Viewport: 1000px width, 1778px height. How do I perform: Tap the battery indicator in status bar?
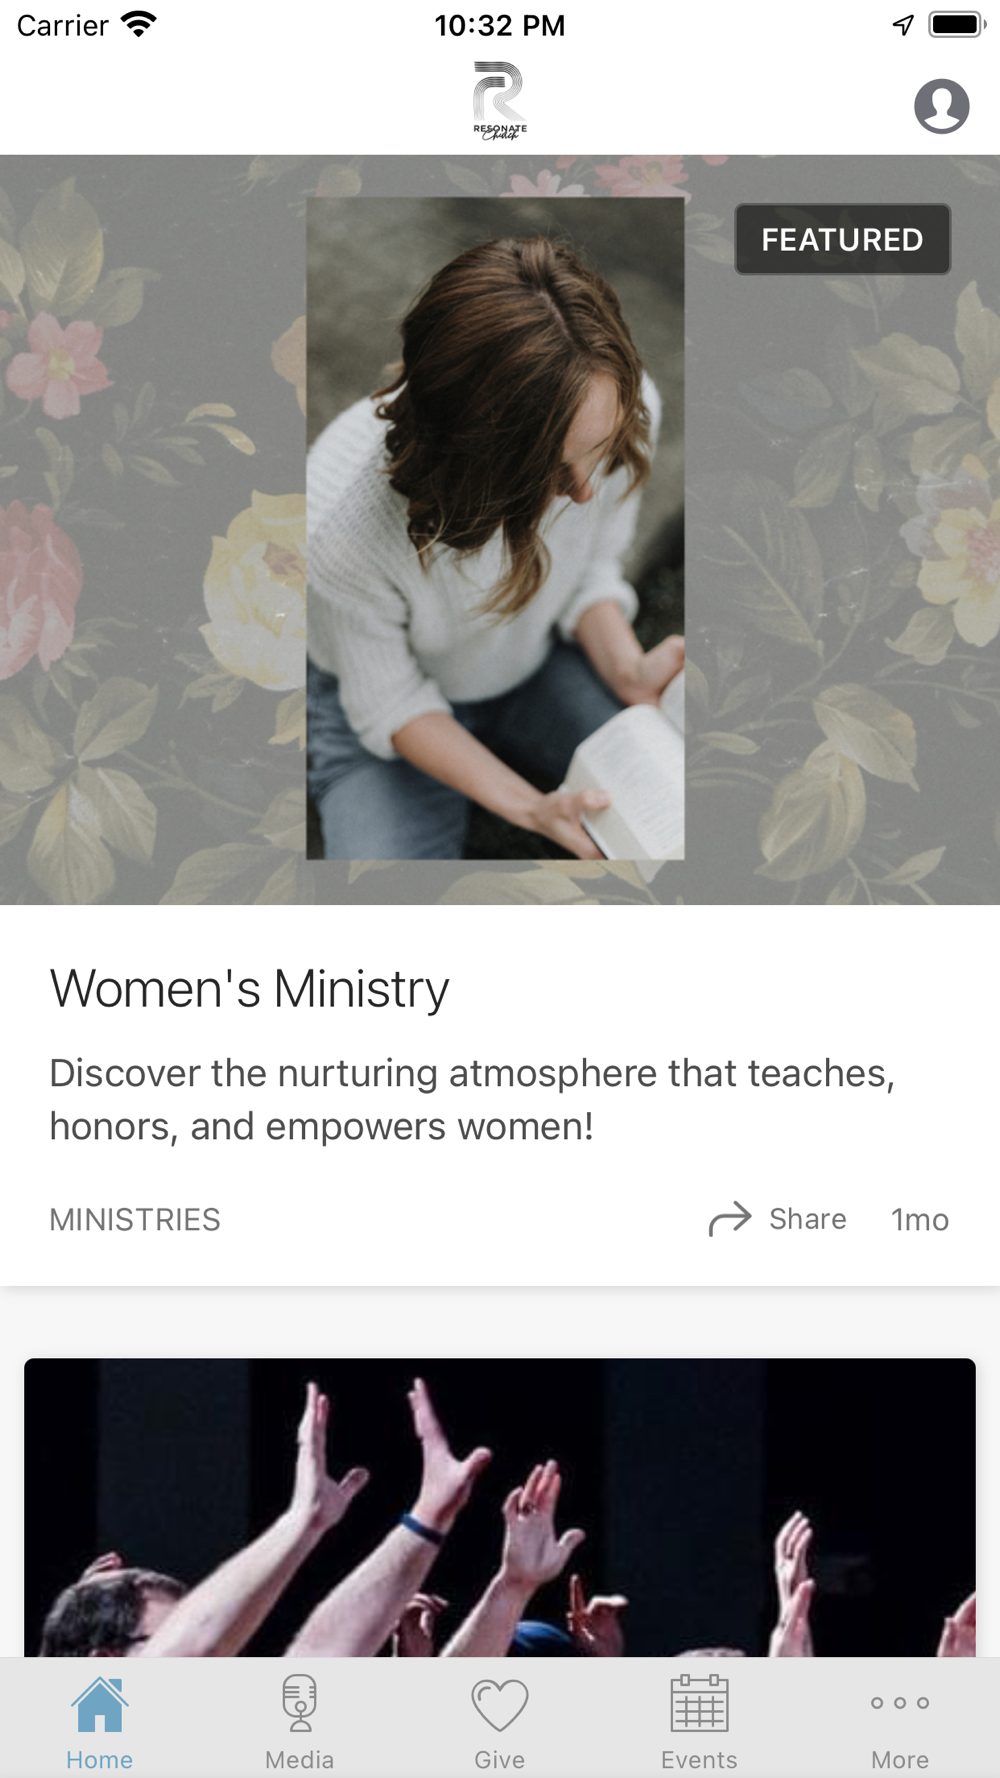coord(957,25)
